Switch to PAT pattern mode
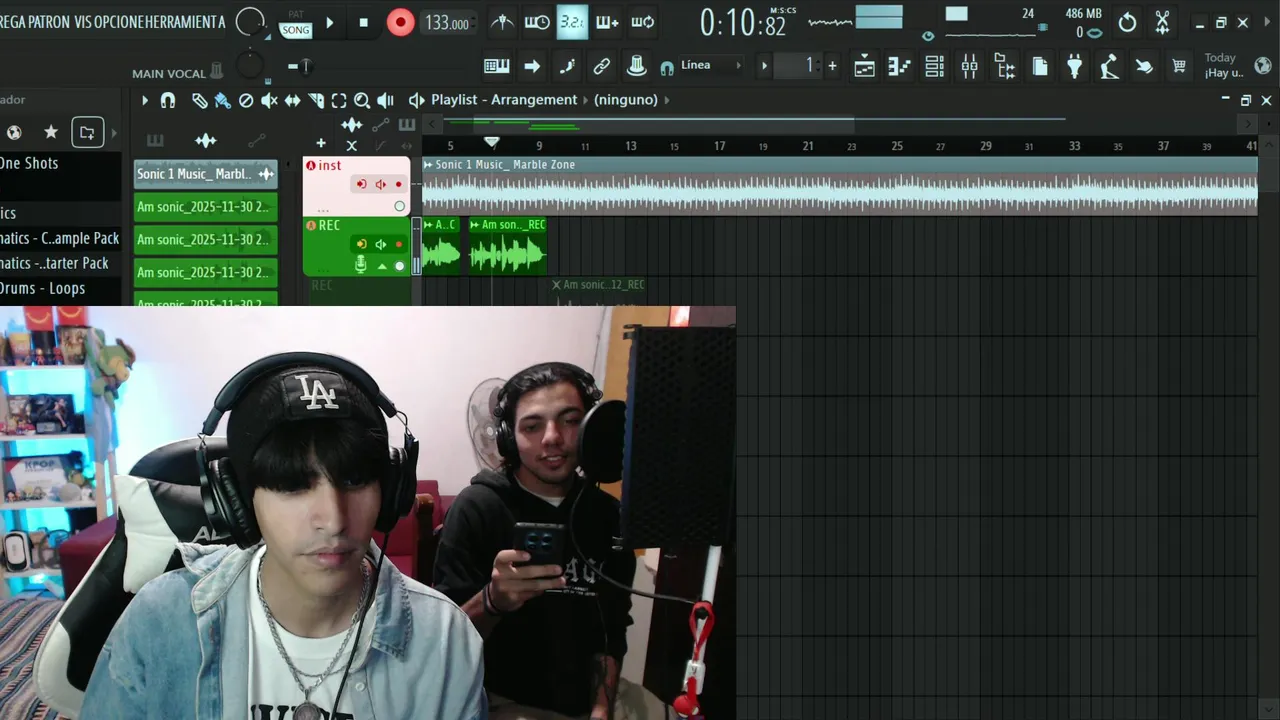The width and height of the screenshot is (1280, 720). pos(295,14)
